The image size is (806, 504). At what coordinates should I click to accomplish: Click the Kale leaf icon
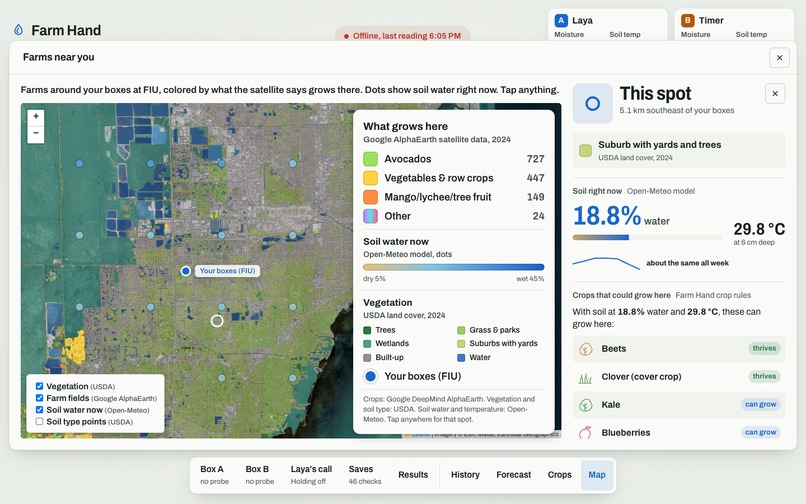(x=585, y=405)
